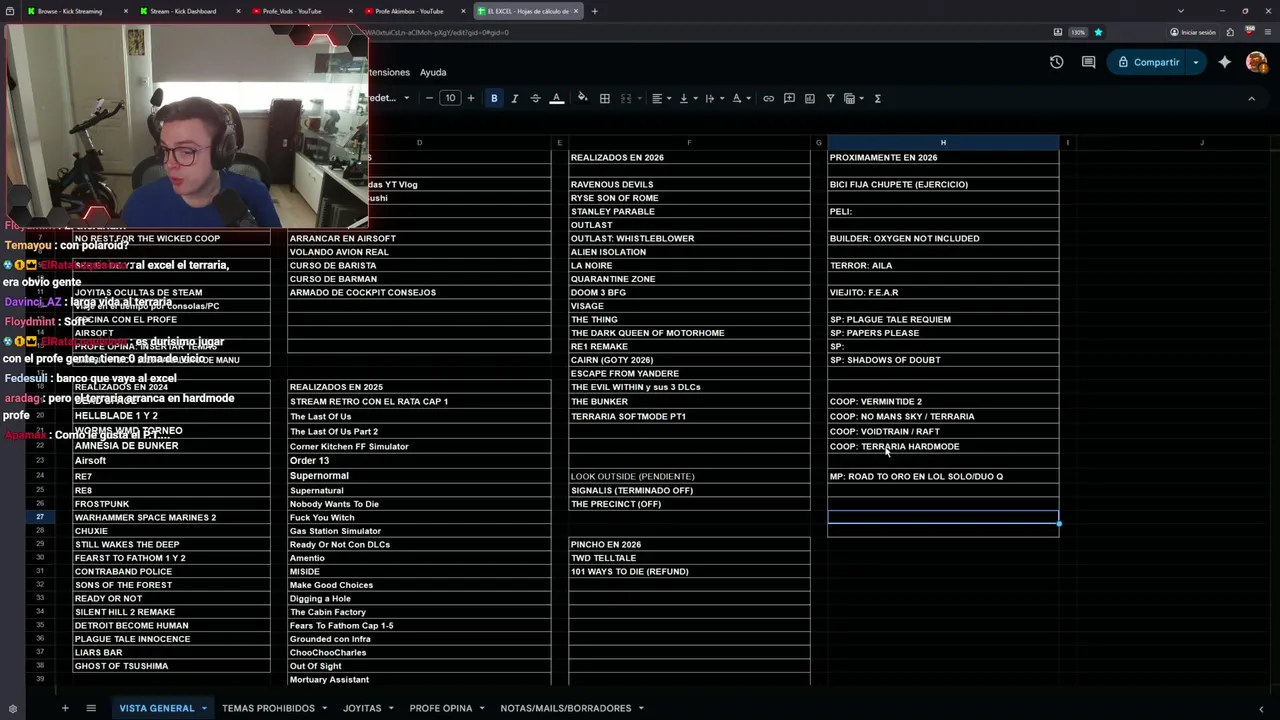
Task: Click the insert comment icon
Action: pyautogui.click(x=789, y=98)
